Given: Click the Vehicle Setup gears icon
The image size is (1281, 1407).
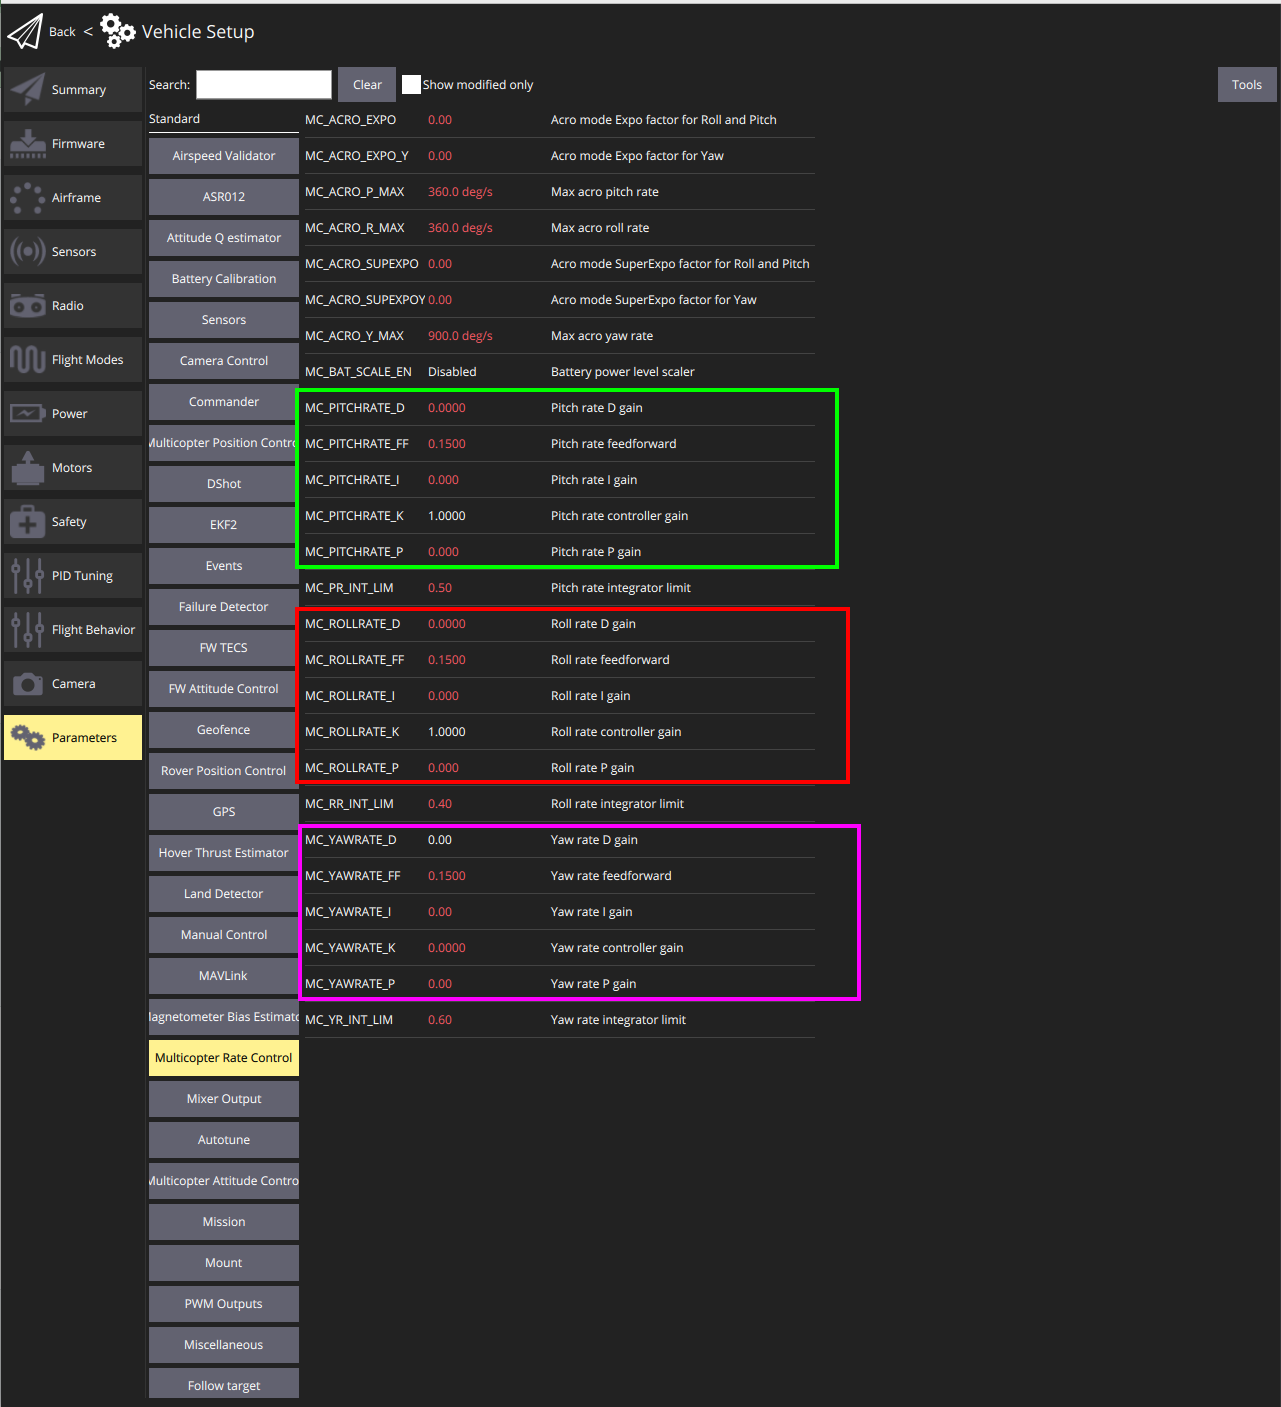Looking at the screenshot, I should [x=118, y=31].
